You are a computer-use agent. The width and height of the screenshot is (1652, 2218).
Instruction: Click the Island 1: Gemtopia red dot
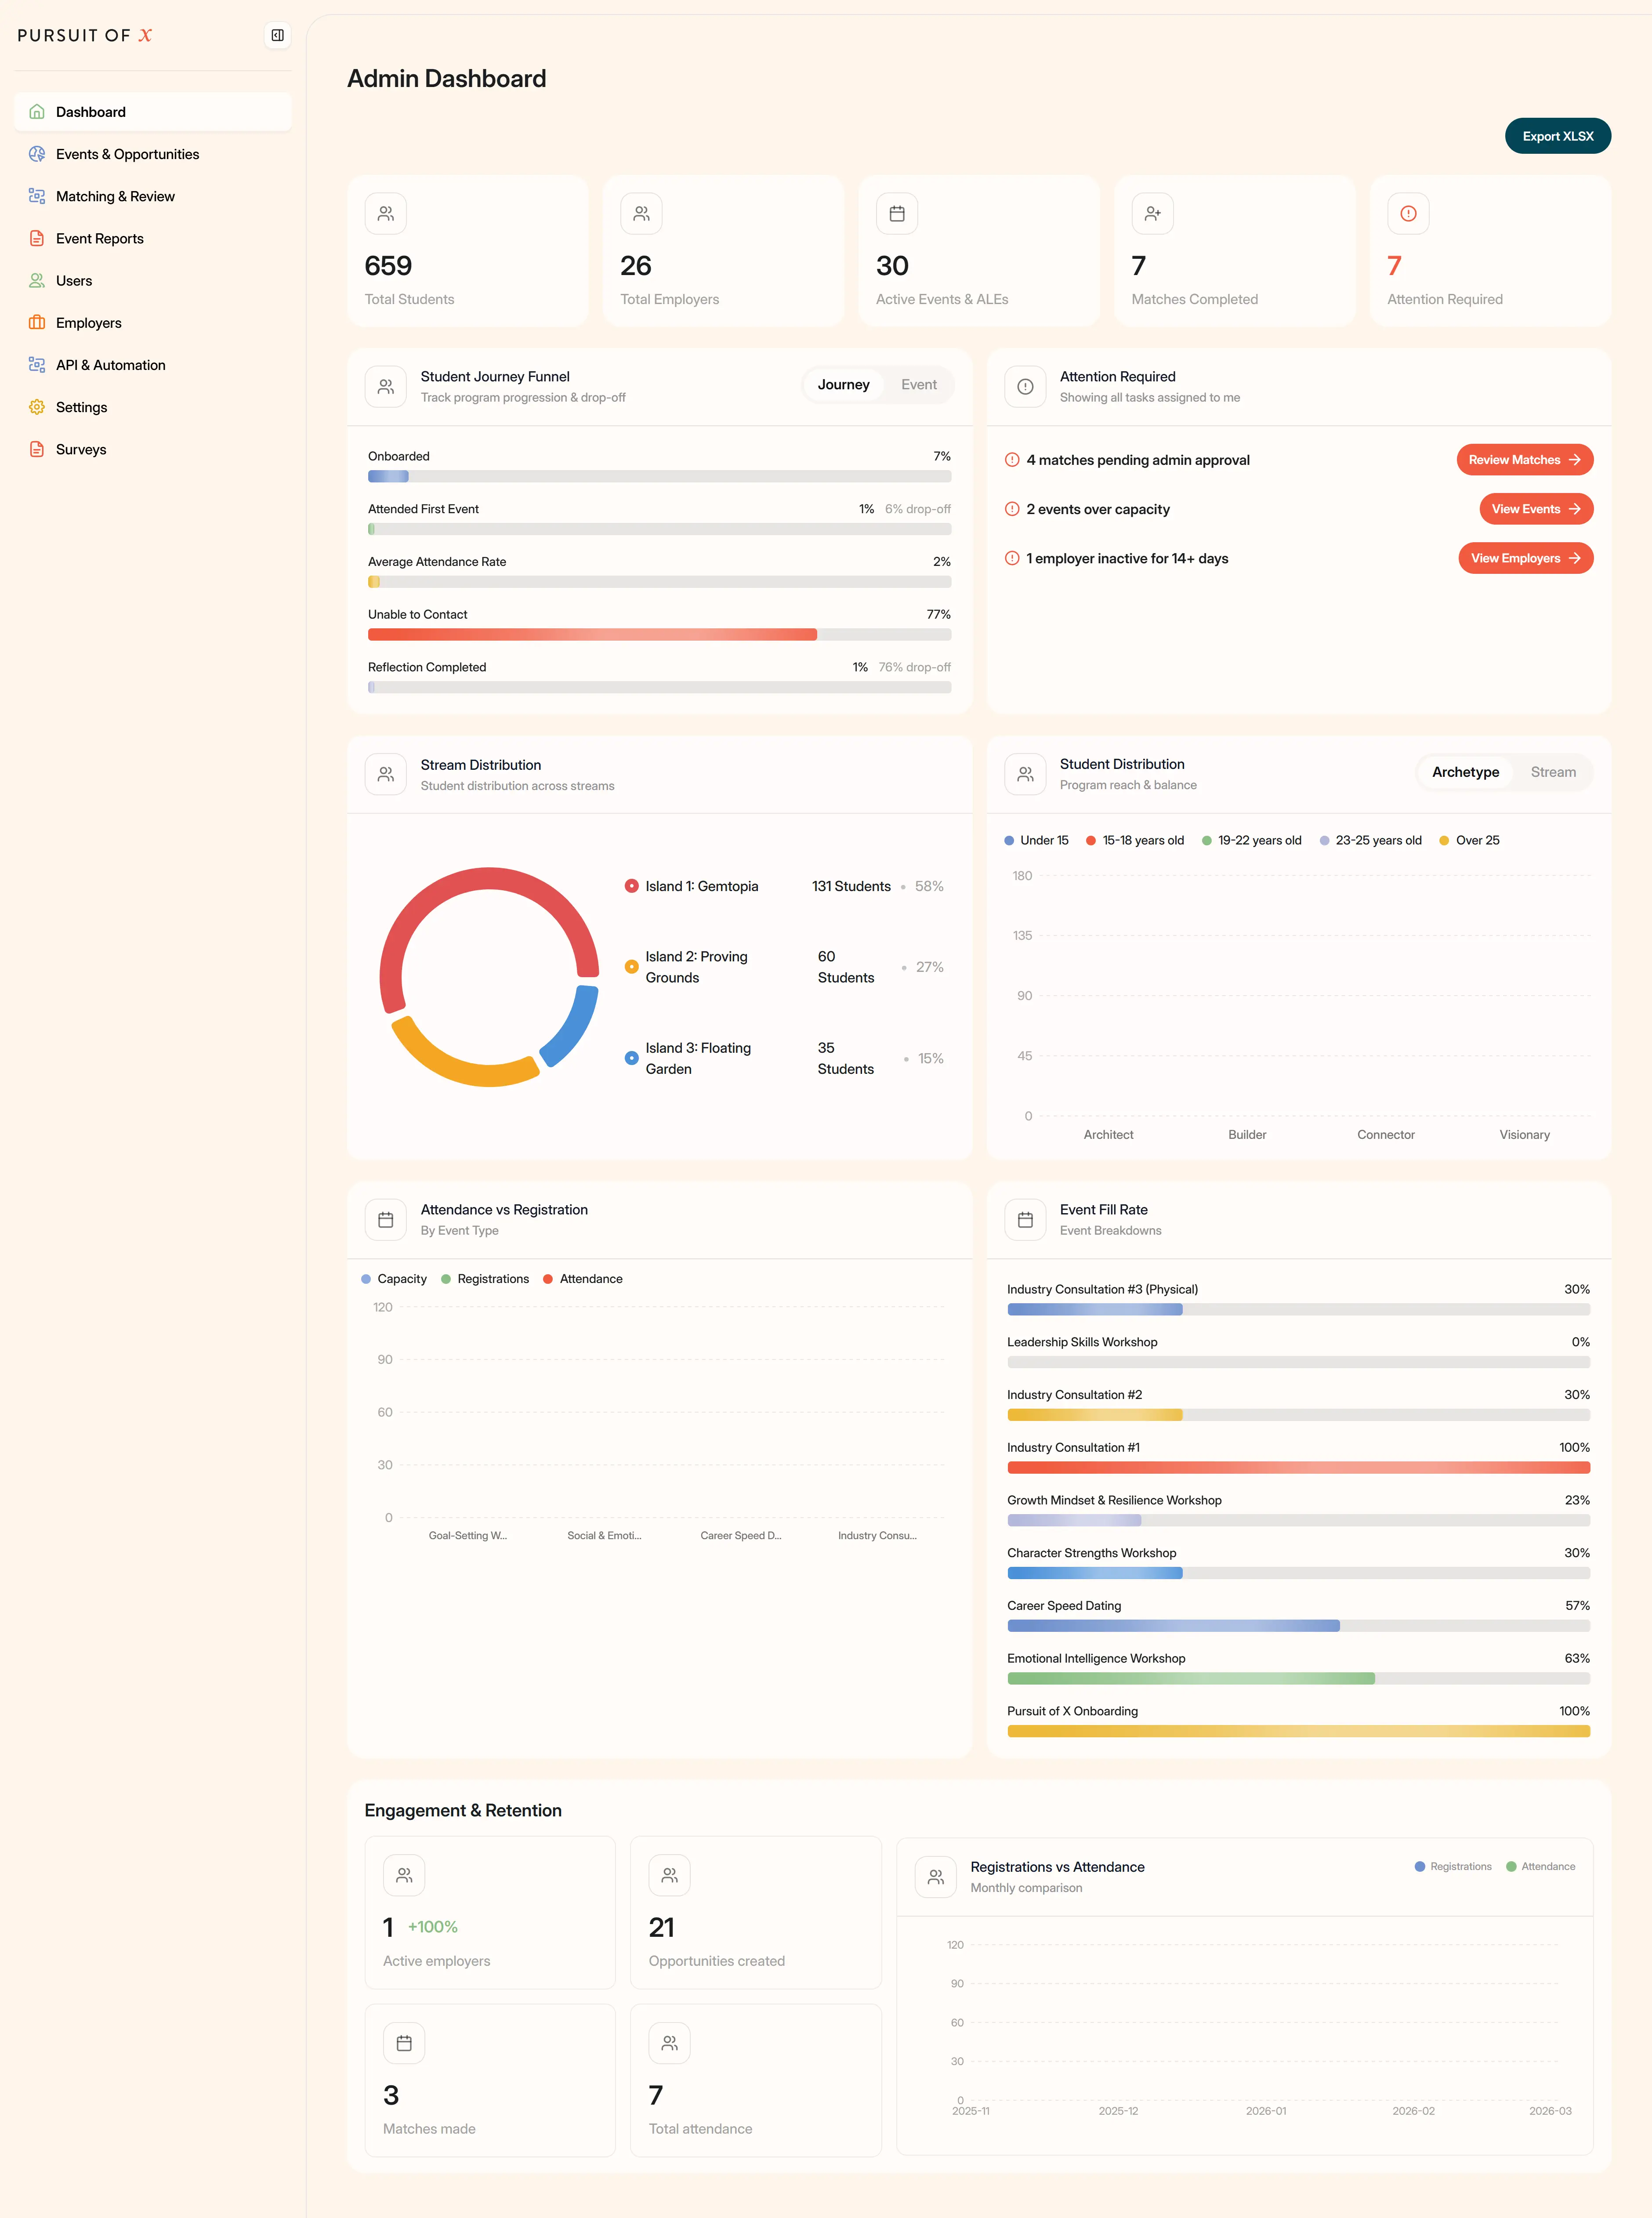[x=631, y=886]
